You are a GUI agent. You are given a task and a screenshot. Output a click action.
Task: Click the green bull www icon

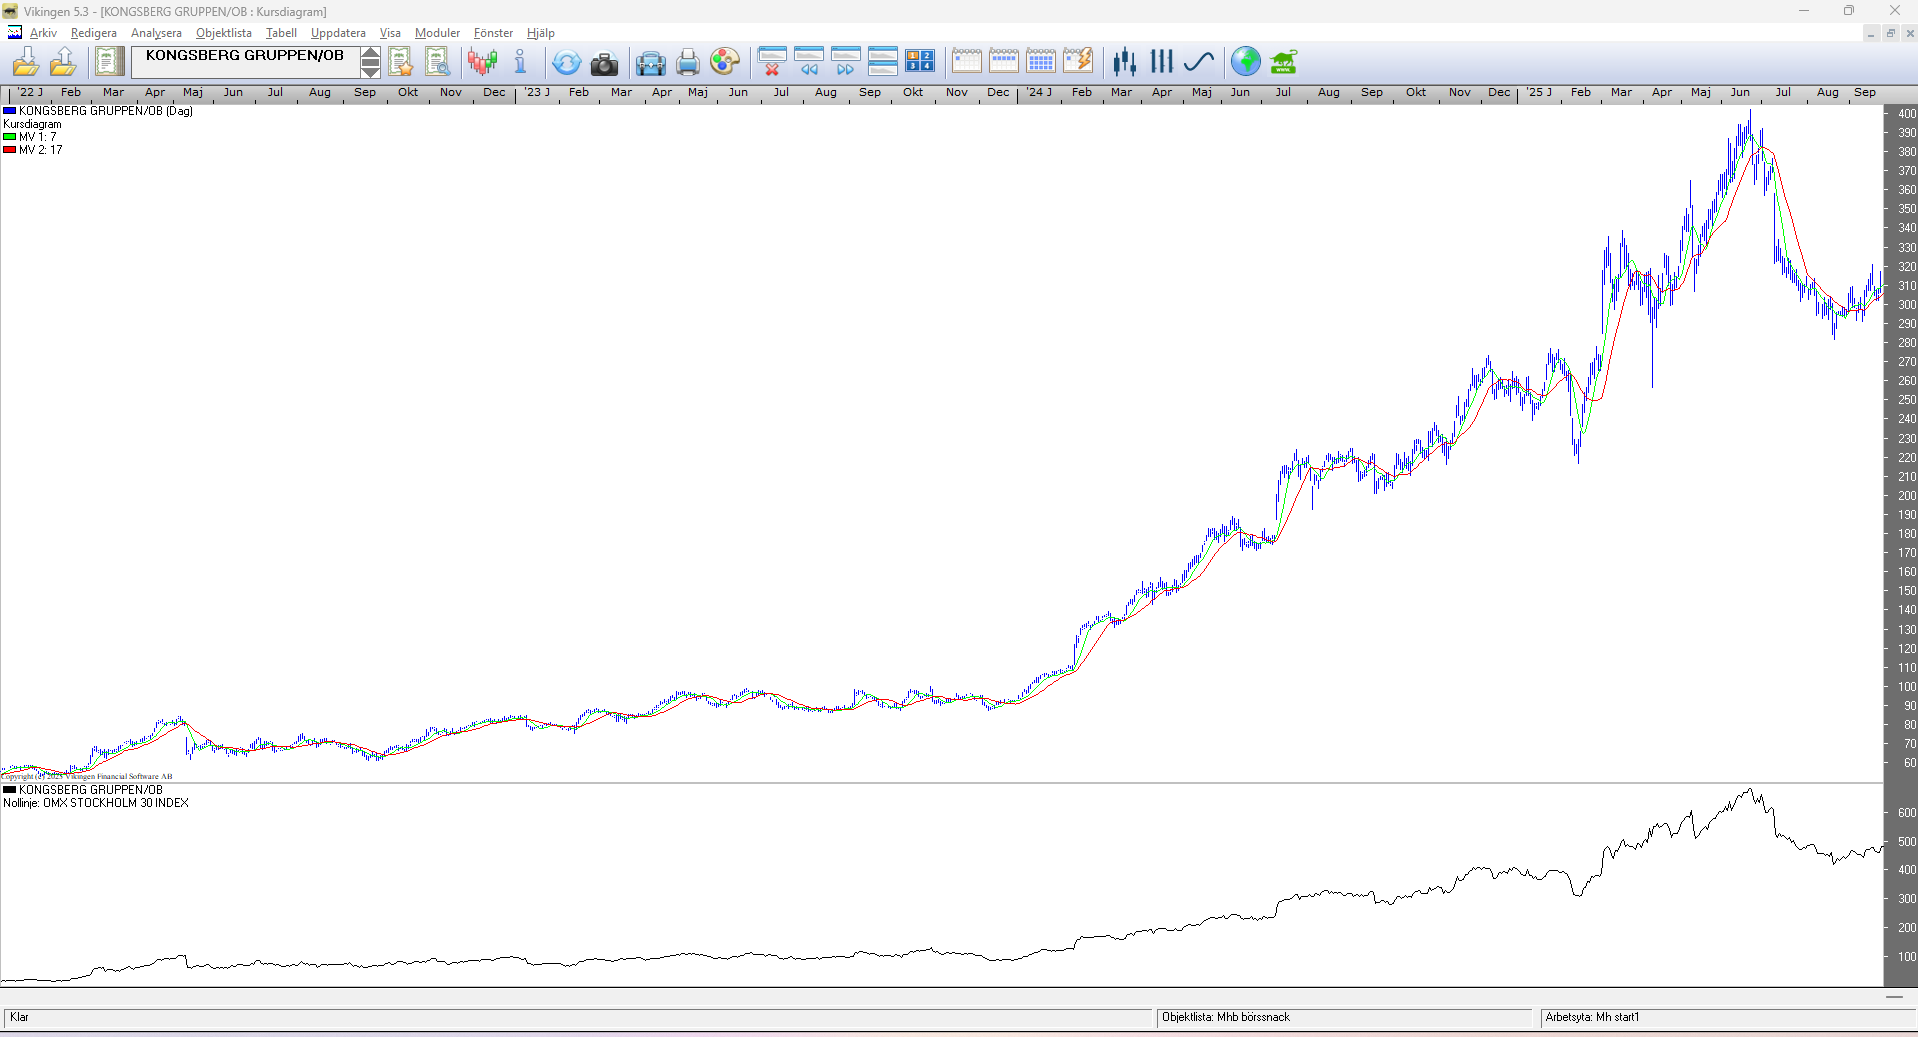pos(1283,62)
